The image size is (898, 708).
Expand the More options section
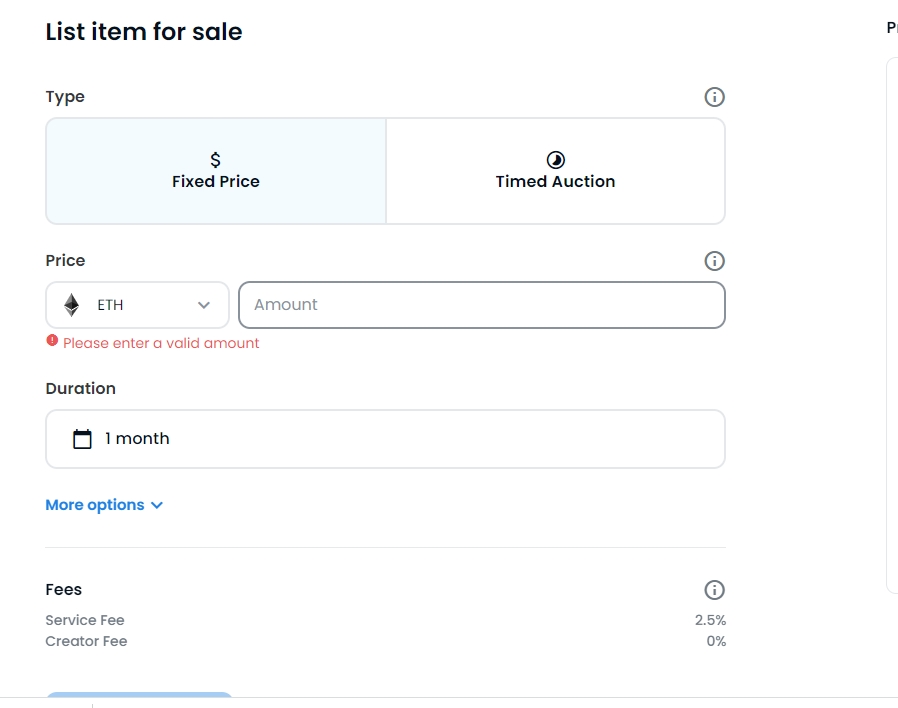tap(104, 505)
